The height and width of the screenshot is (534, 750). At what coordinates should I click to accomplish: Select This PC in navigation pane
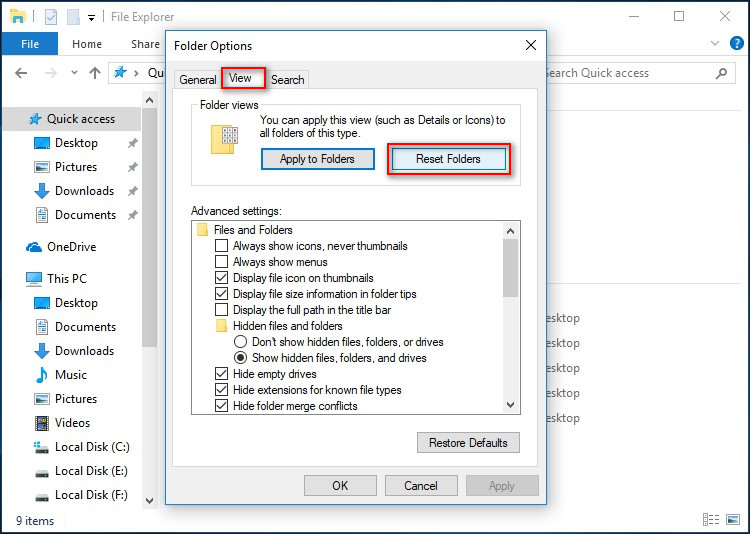[x=56, y=278]
